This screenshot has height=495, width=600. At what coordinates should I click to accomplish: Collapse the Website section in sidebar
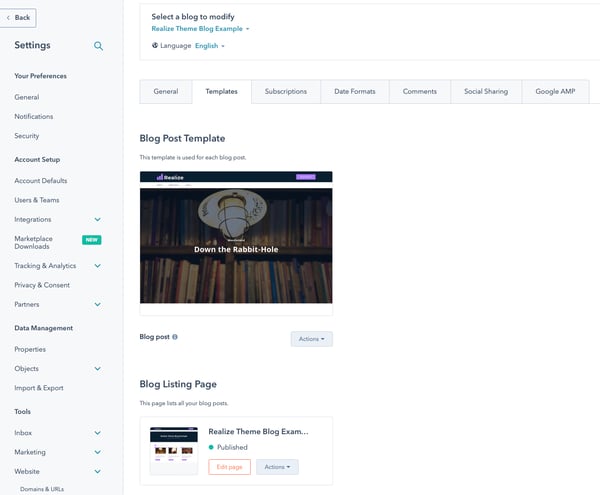(97, 471)
